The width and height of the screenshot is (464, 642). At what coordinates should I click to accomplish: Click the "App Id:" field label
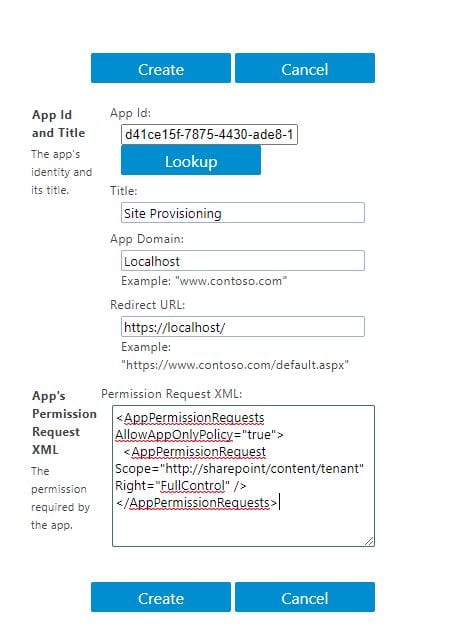coord(130,113)
